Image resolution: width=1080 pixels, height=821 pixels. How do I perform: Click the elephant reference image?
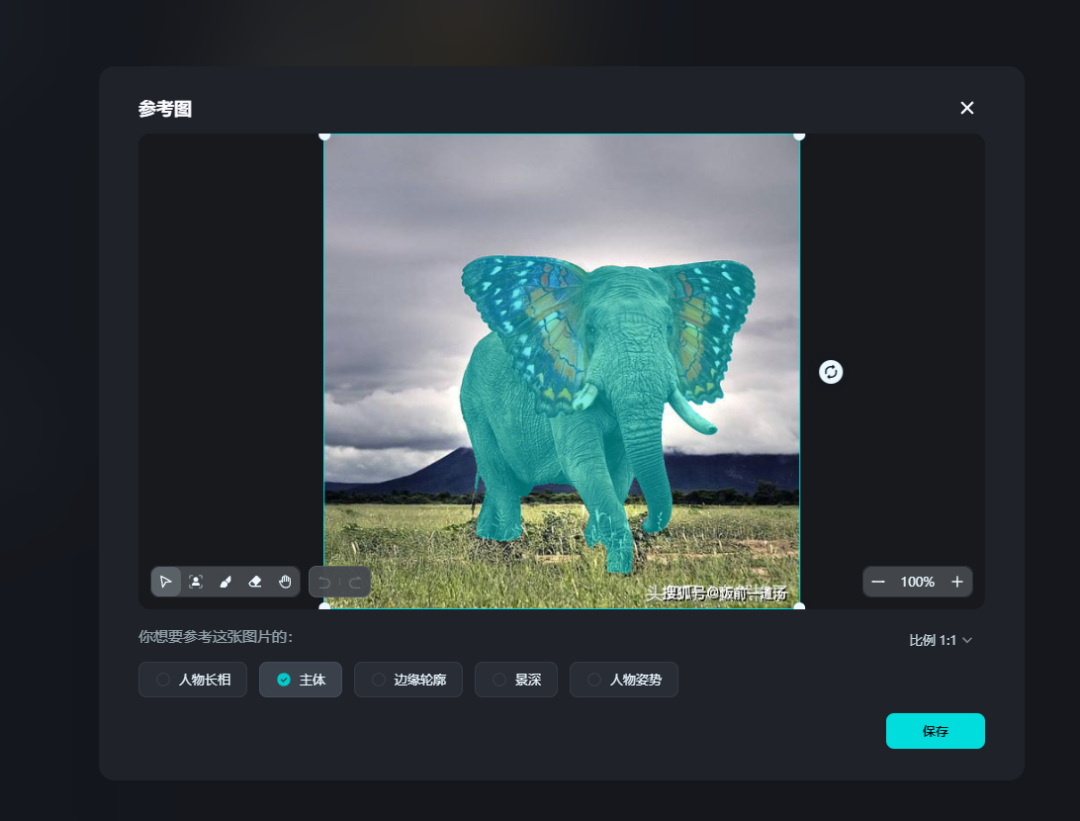click(562, 371)
